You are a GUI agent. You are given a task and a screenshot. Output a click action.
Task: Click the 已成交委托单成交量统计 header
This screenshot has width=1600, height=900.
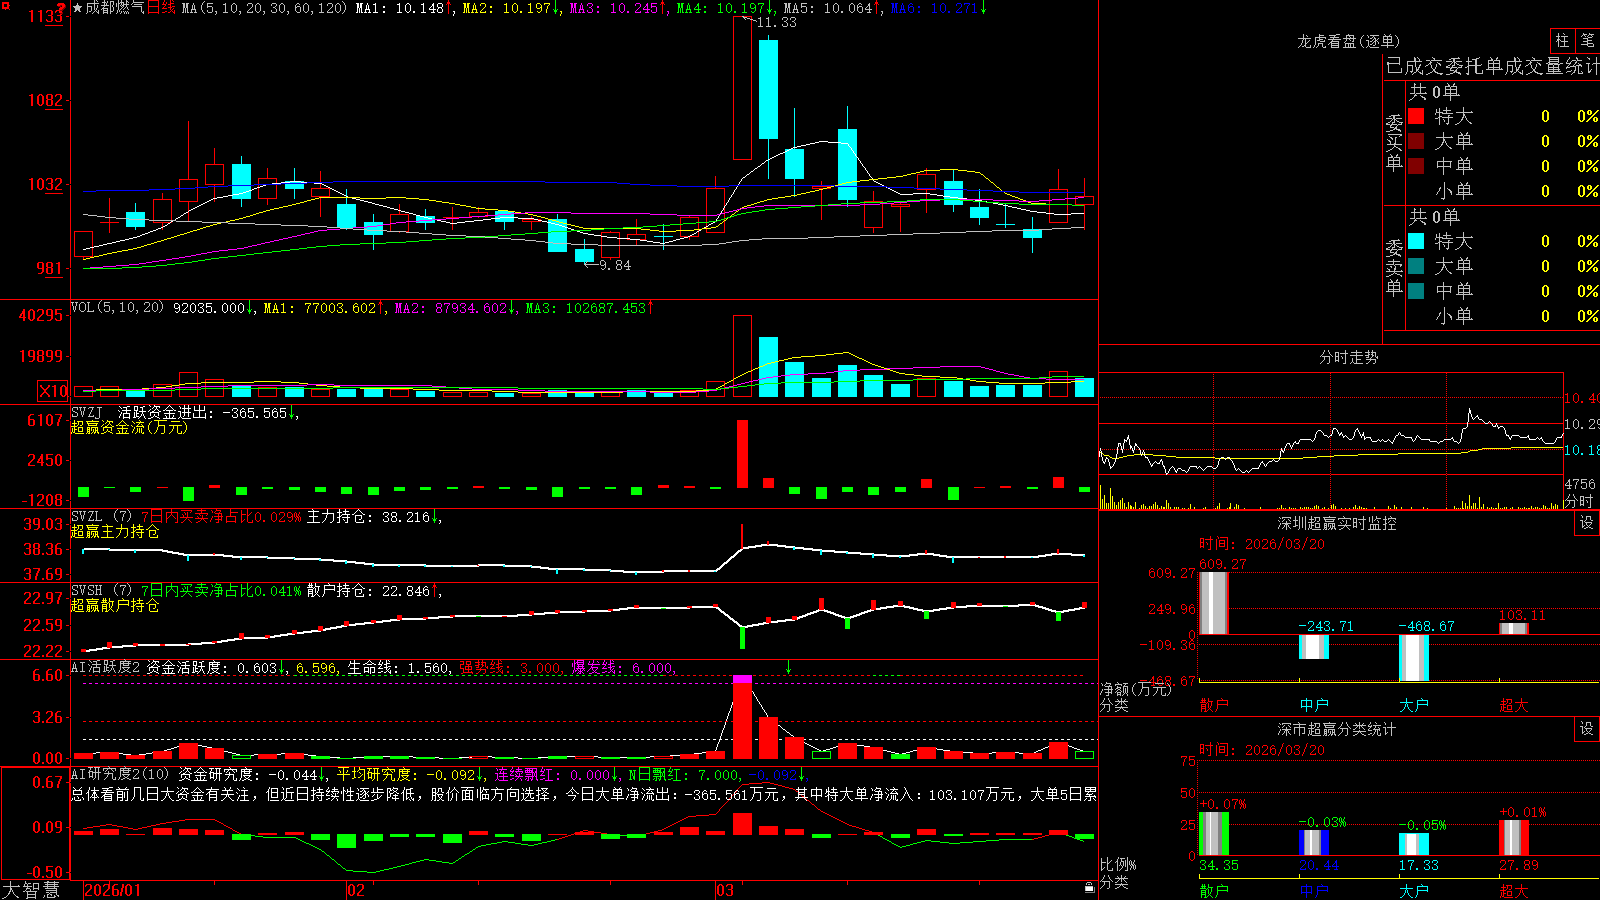click(x=1492, y=66)
